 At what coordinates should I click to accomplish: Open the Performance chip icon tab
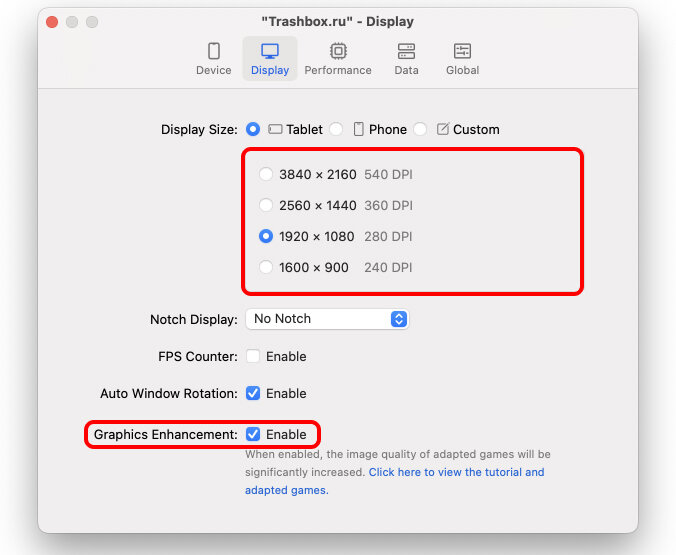(338, 51)
